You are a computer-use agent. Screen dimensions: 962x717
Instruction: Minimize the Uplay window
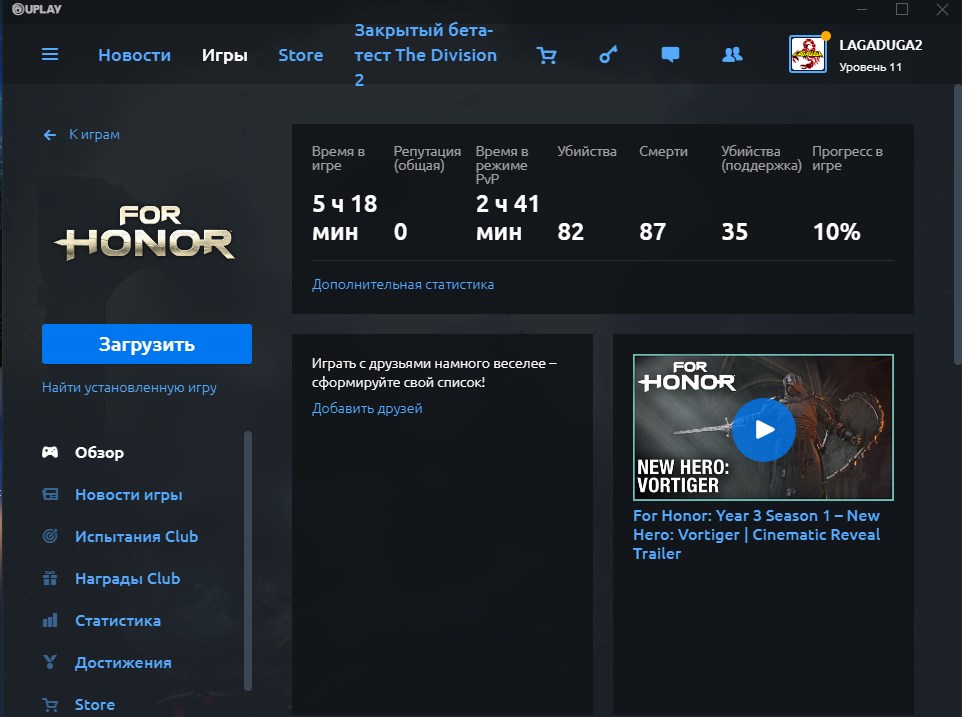click(862, 9)
